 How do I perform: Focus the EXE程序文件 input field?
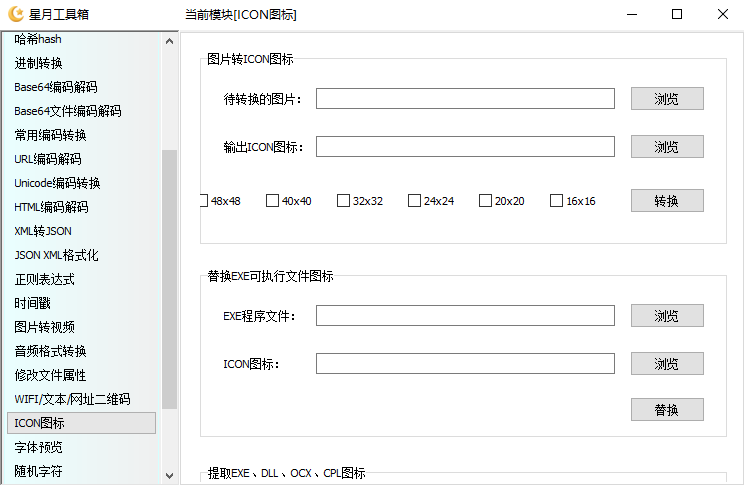click(465, 316)
